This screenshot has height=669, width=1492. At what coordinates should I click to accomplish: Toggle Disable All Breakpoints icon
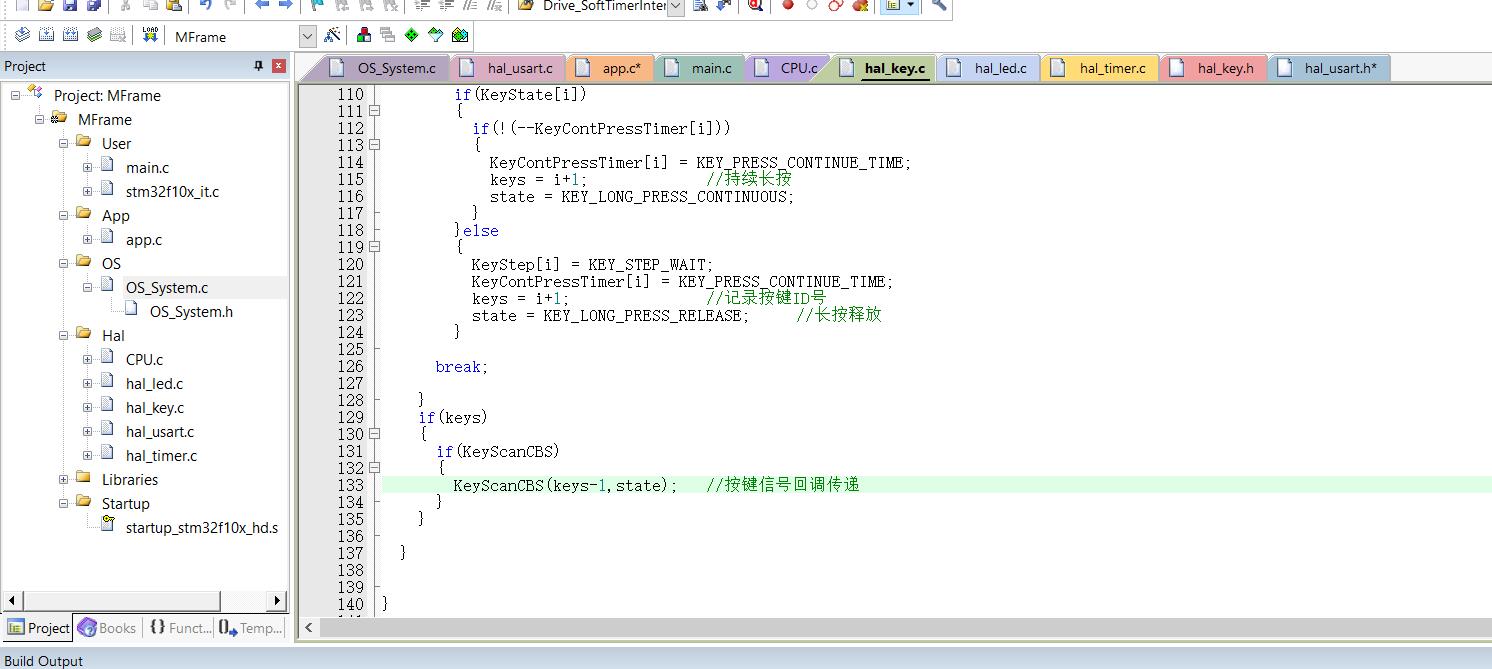[836, 5]
